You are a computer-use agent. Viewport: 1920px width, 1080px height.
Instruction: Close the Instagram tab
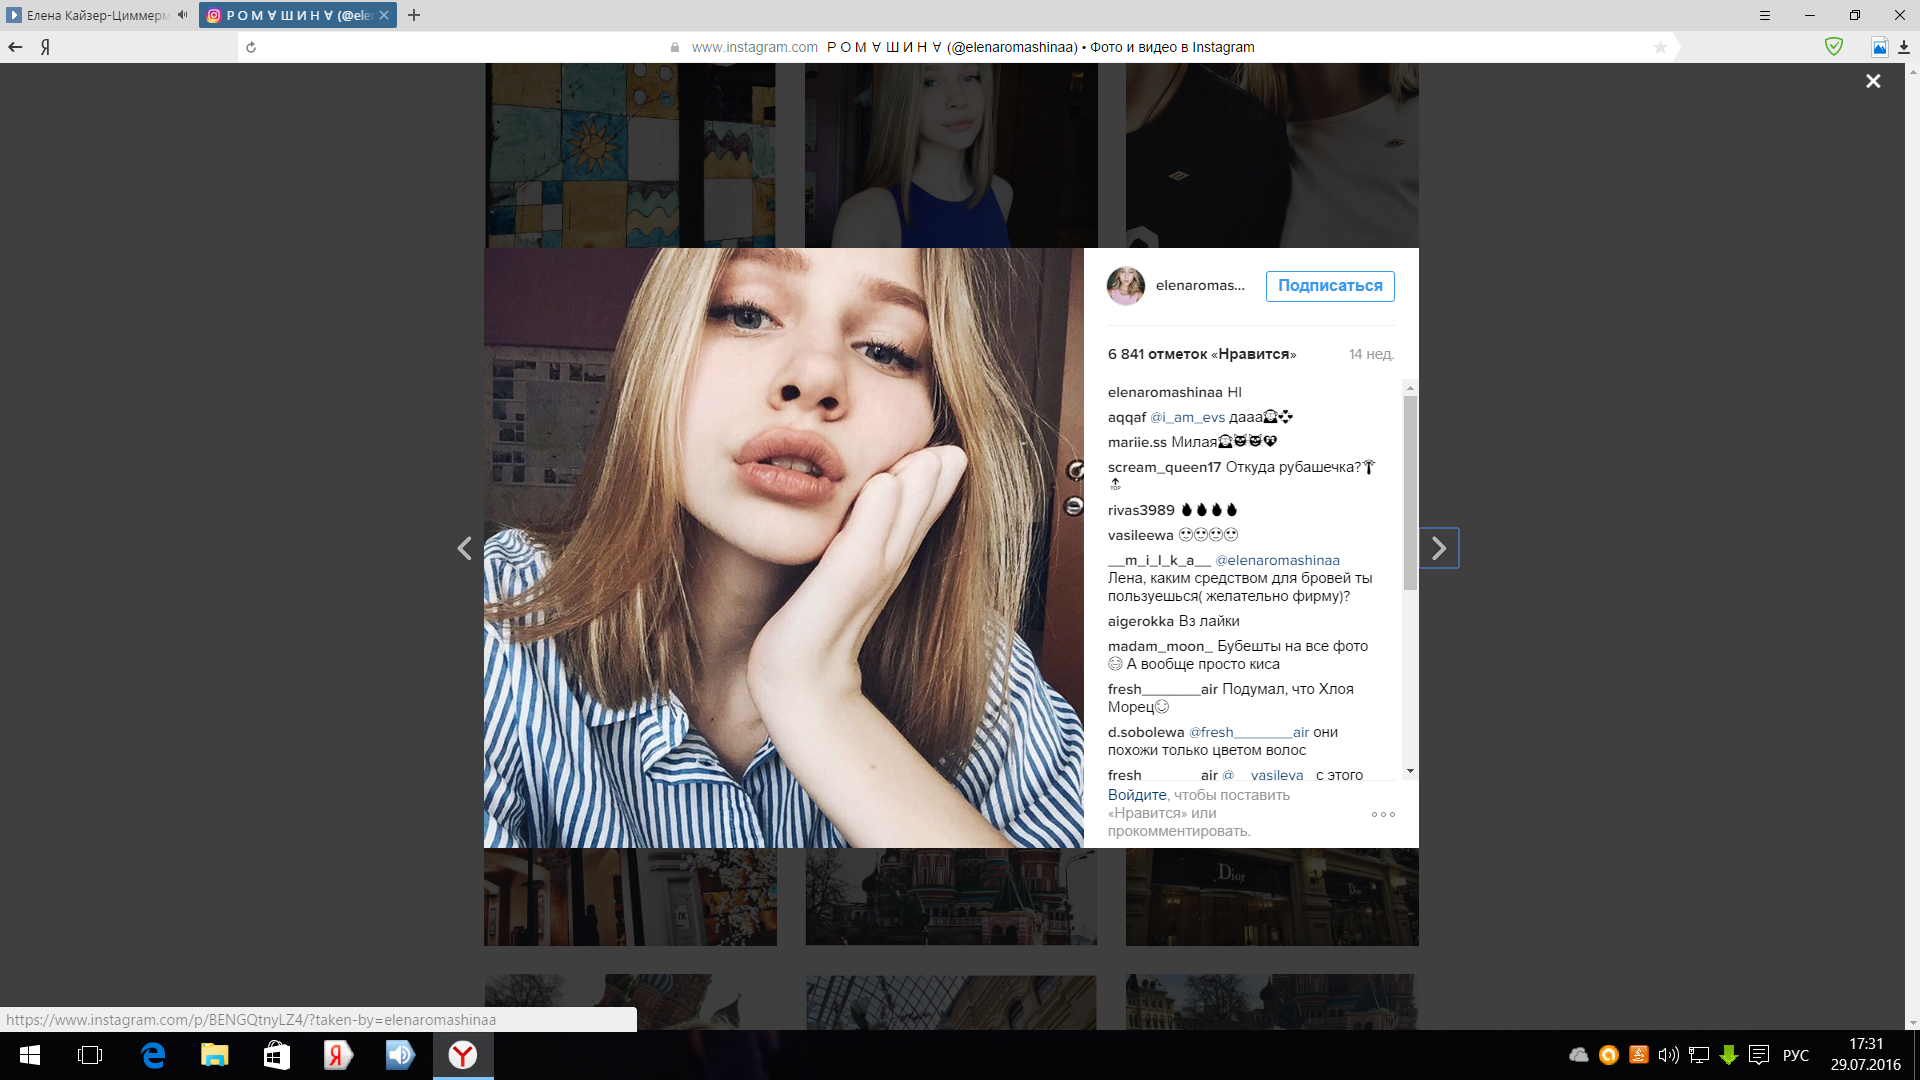pyautogui.click(x=384, y=15)
